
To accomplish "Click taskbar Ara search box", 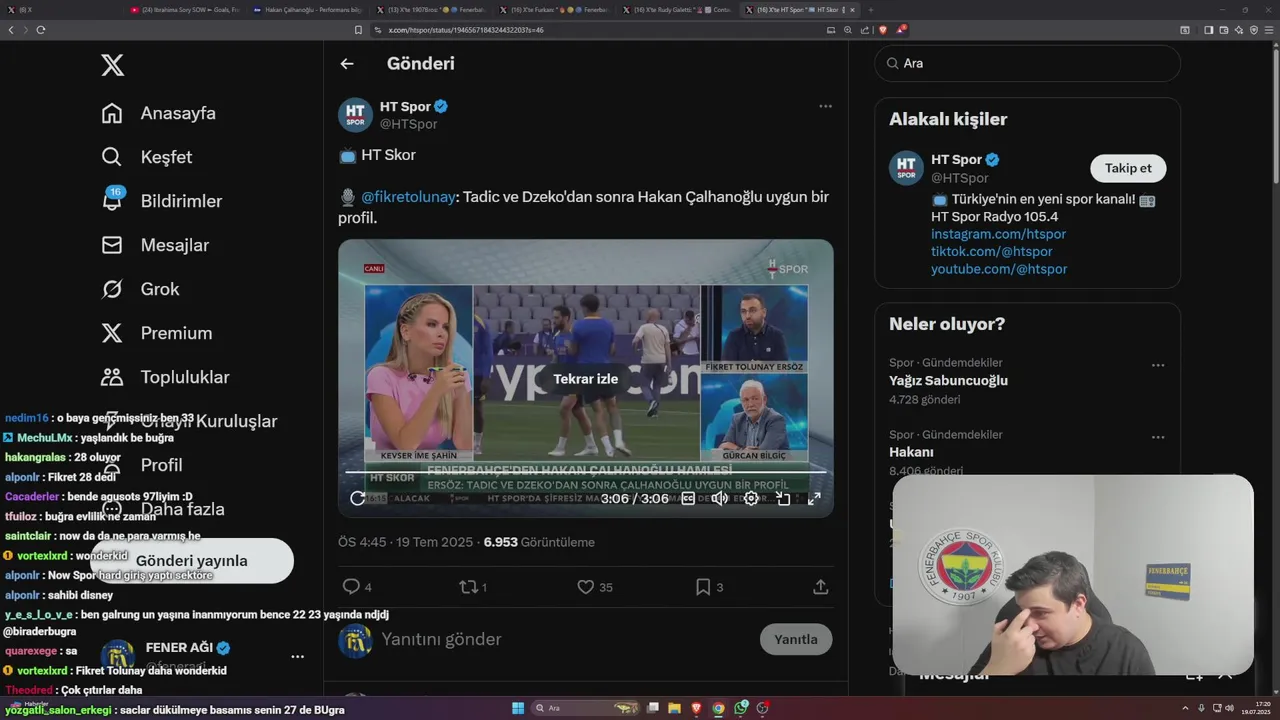I will [586, 708].
